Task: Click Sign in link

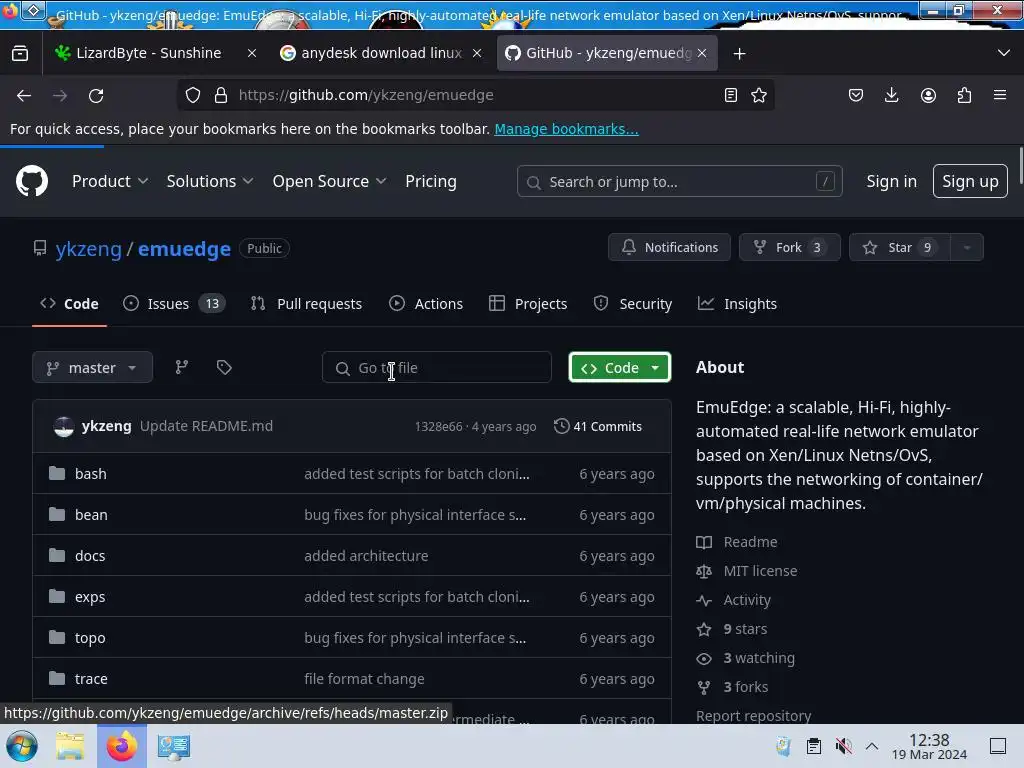Action: tap(891, 182)
